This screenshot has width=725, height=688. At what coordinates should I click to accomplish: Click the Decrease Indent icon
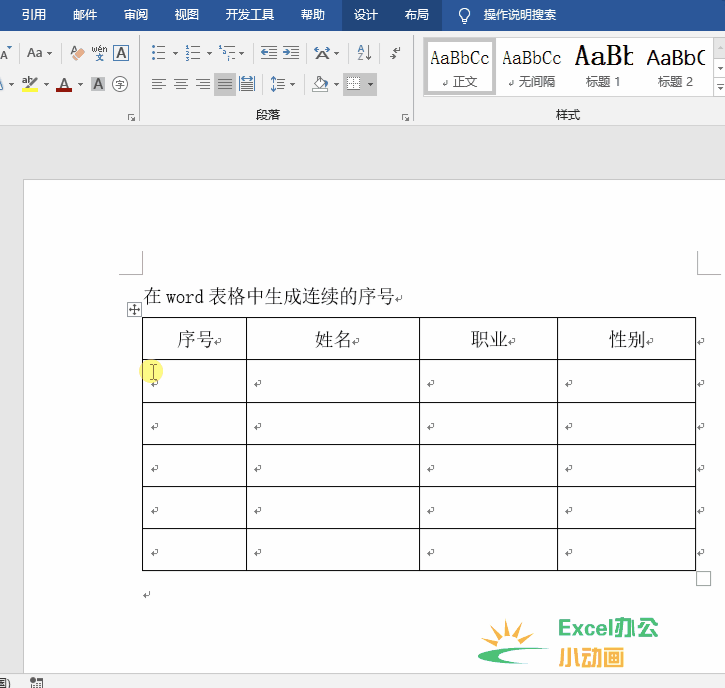coord(269,53)
